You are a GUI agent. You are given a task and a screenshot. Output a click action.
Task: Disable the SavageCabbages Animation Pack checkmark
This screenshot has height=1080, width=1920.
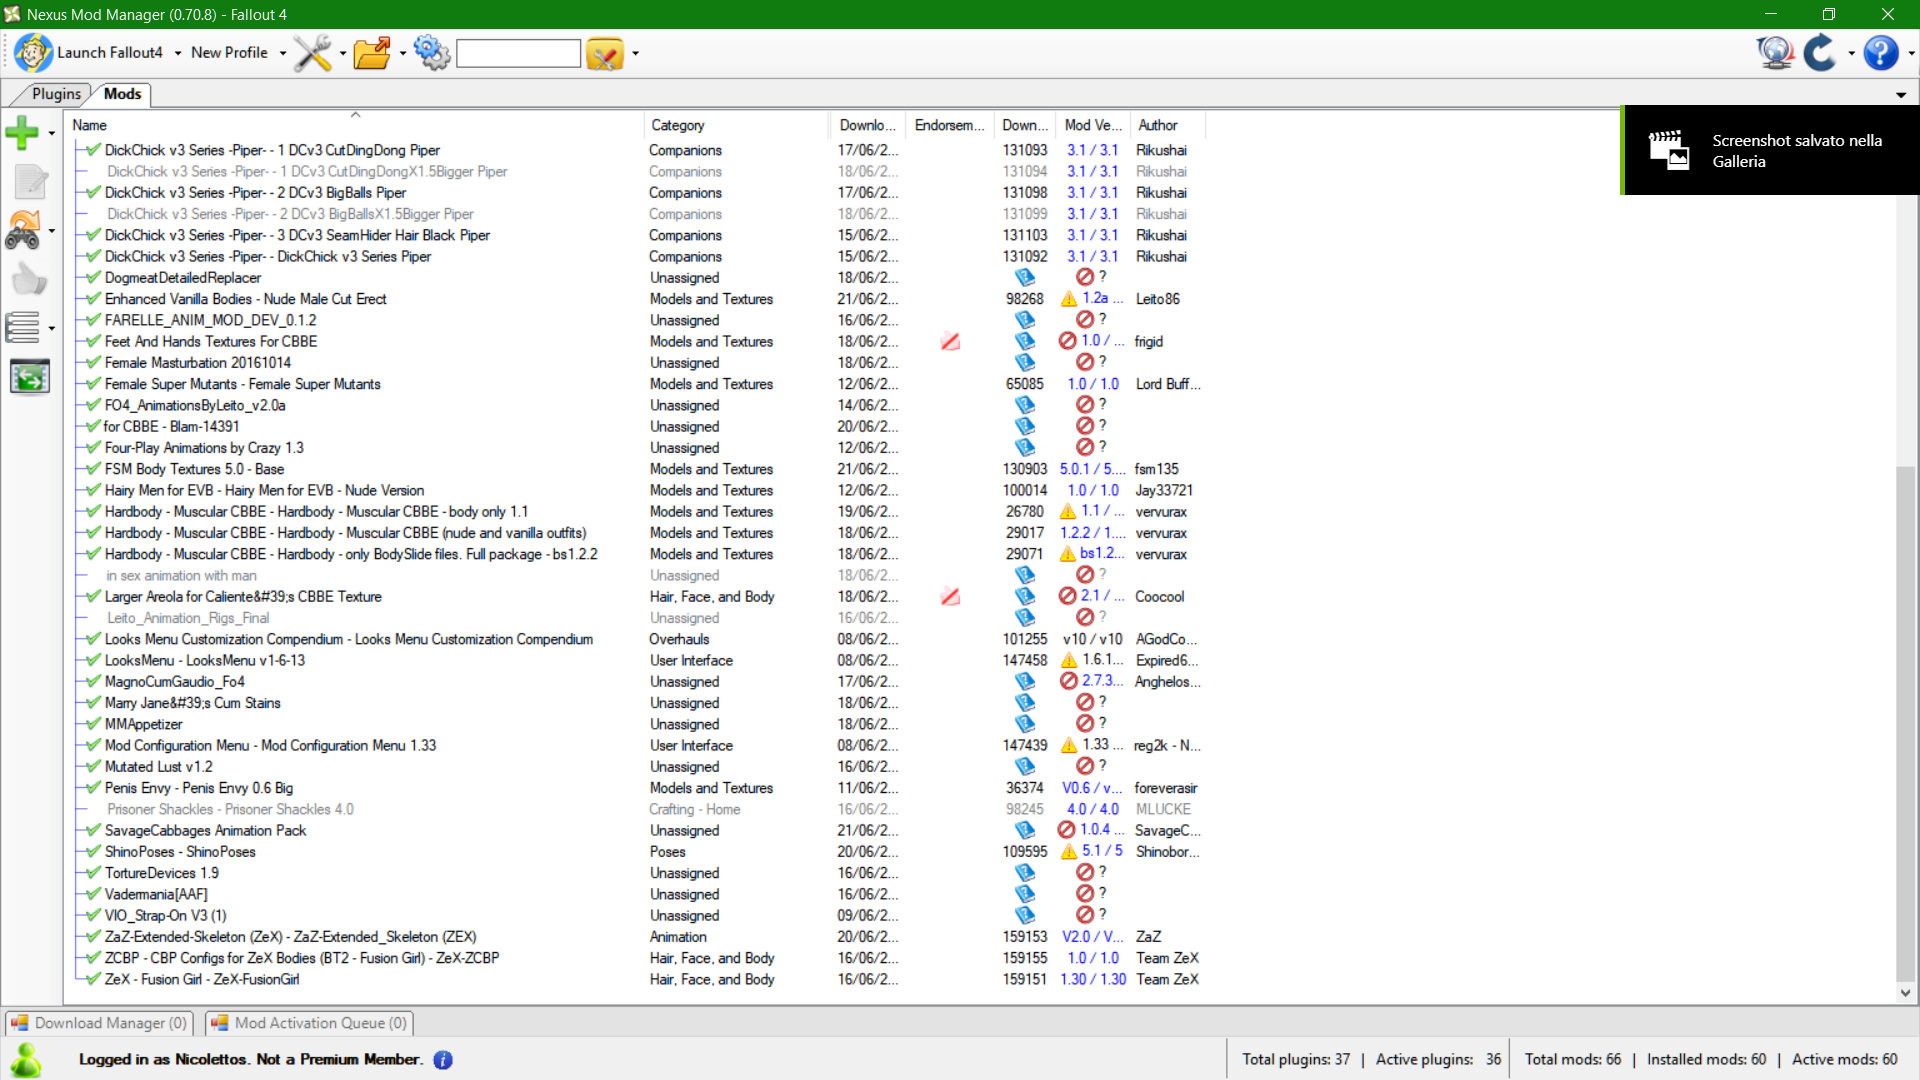coord(94,830)
